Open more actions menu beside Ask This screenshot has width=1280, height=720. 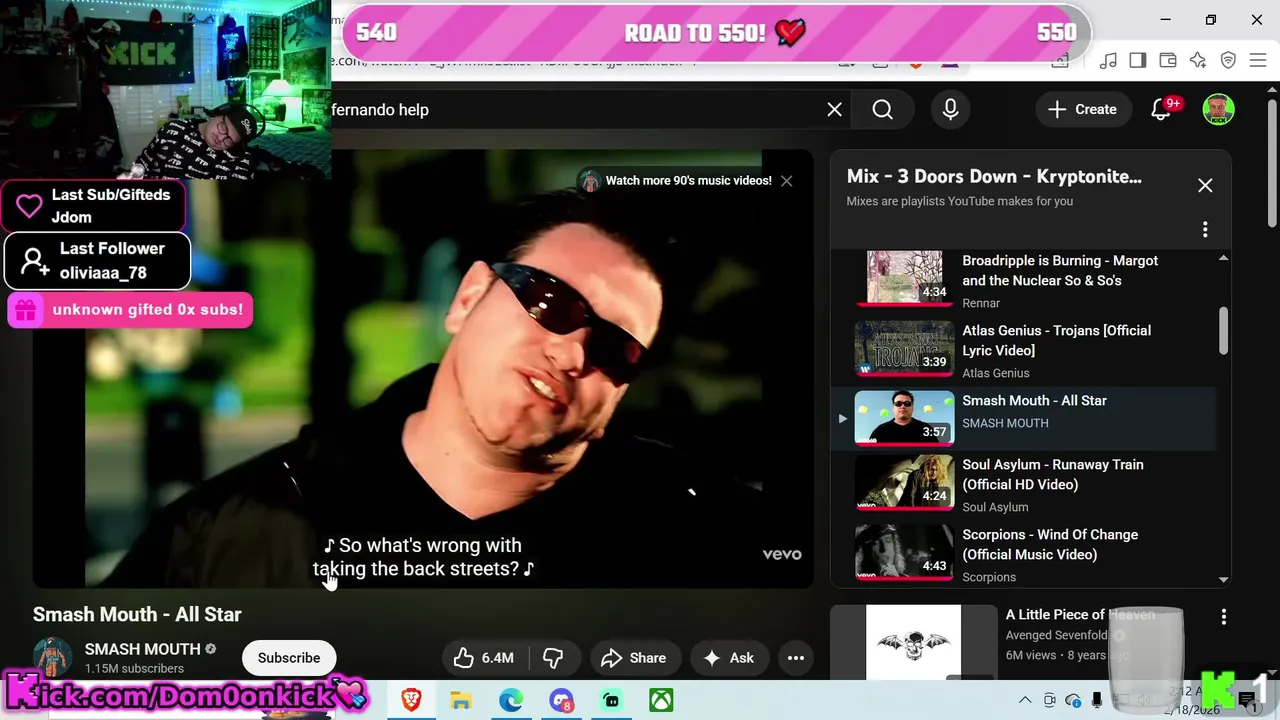(796, 658)
